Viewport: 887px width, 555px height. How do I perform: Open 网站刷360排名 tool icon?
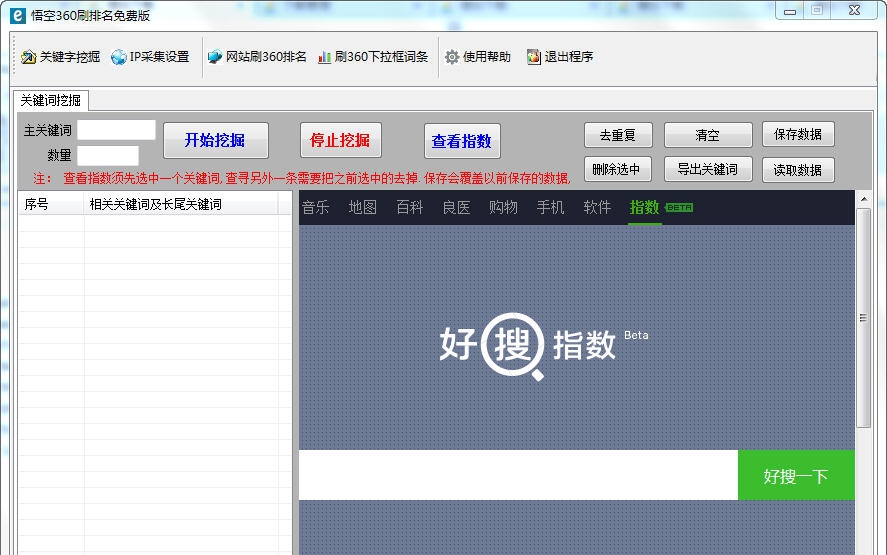[x=215, y=57]
